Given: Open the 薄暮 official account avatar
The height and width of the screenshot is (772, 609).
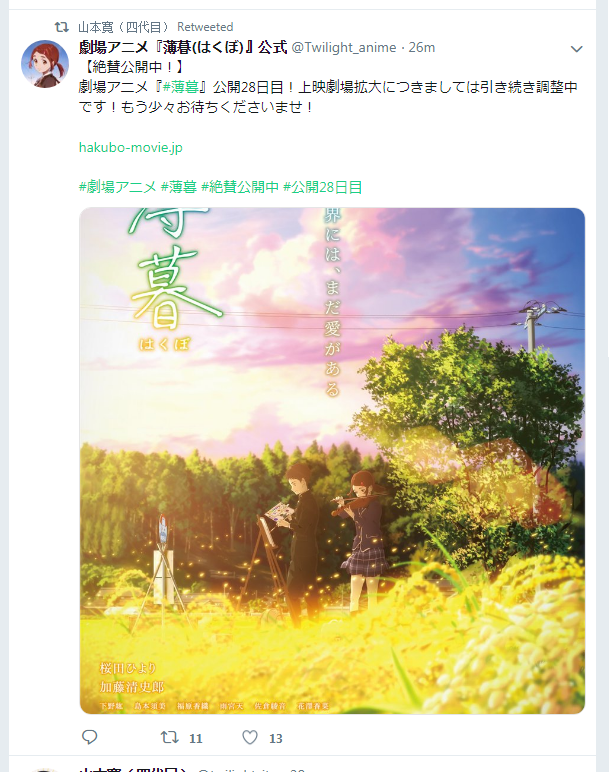Looking at the screenshot, I should pyautogui.click(x=45, y=64).
